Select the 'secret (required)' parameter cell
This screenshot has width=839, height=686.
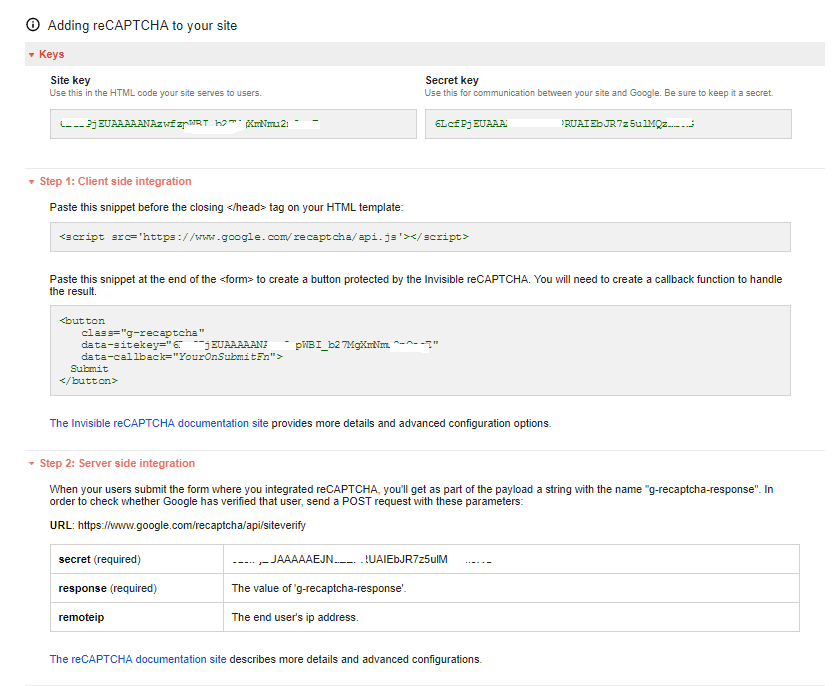tap(100, 559)
